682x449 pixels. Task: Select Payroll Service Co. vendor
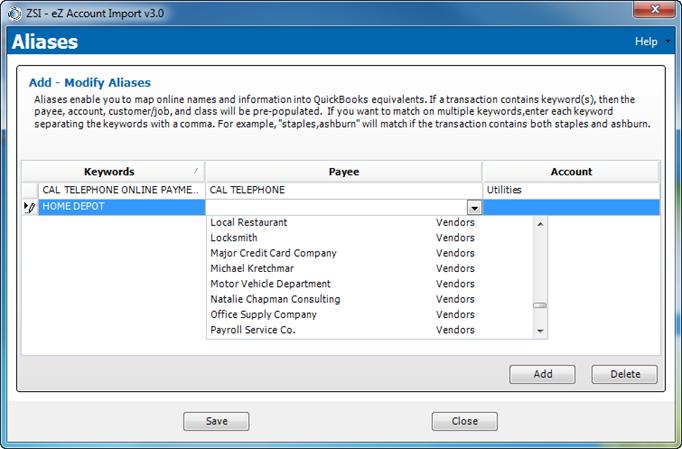tap(253, 329)
